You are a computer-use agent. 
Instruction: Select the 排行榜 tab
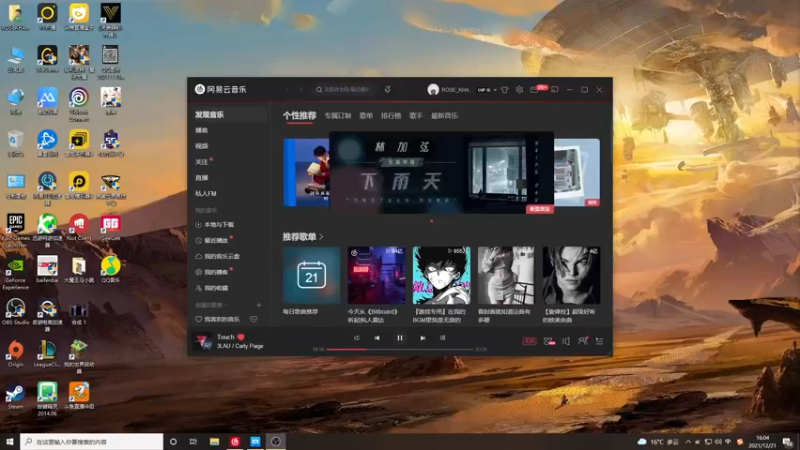[391, 116]
